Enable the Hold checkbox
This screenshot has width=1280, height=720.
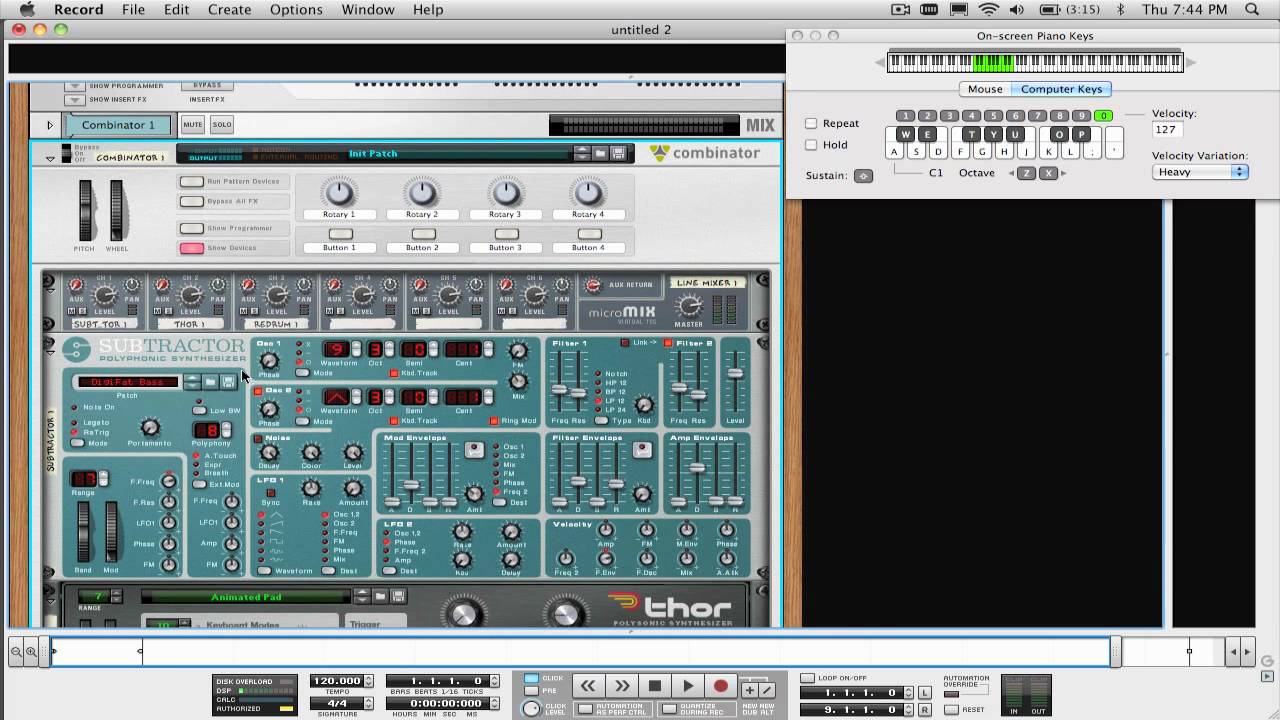point(811,145)
